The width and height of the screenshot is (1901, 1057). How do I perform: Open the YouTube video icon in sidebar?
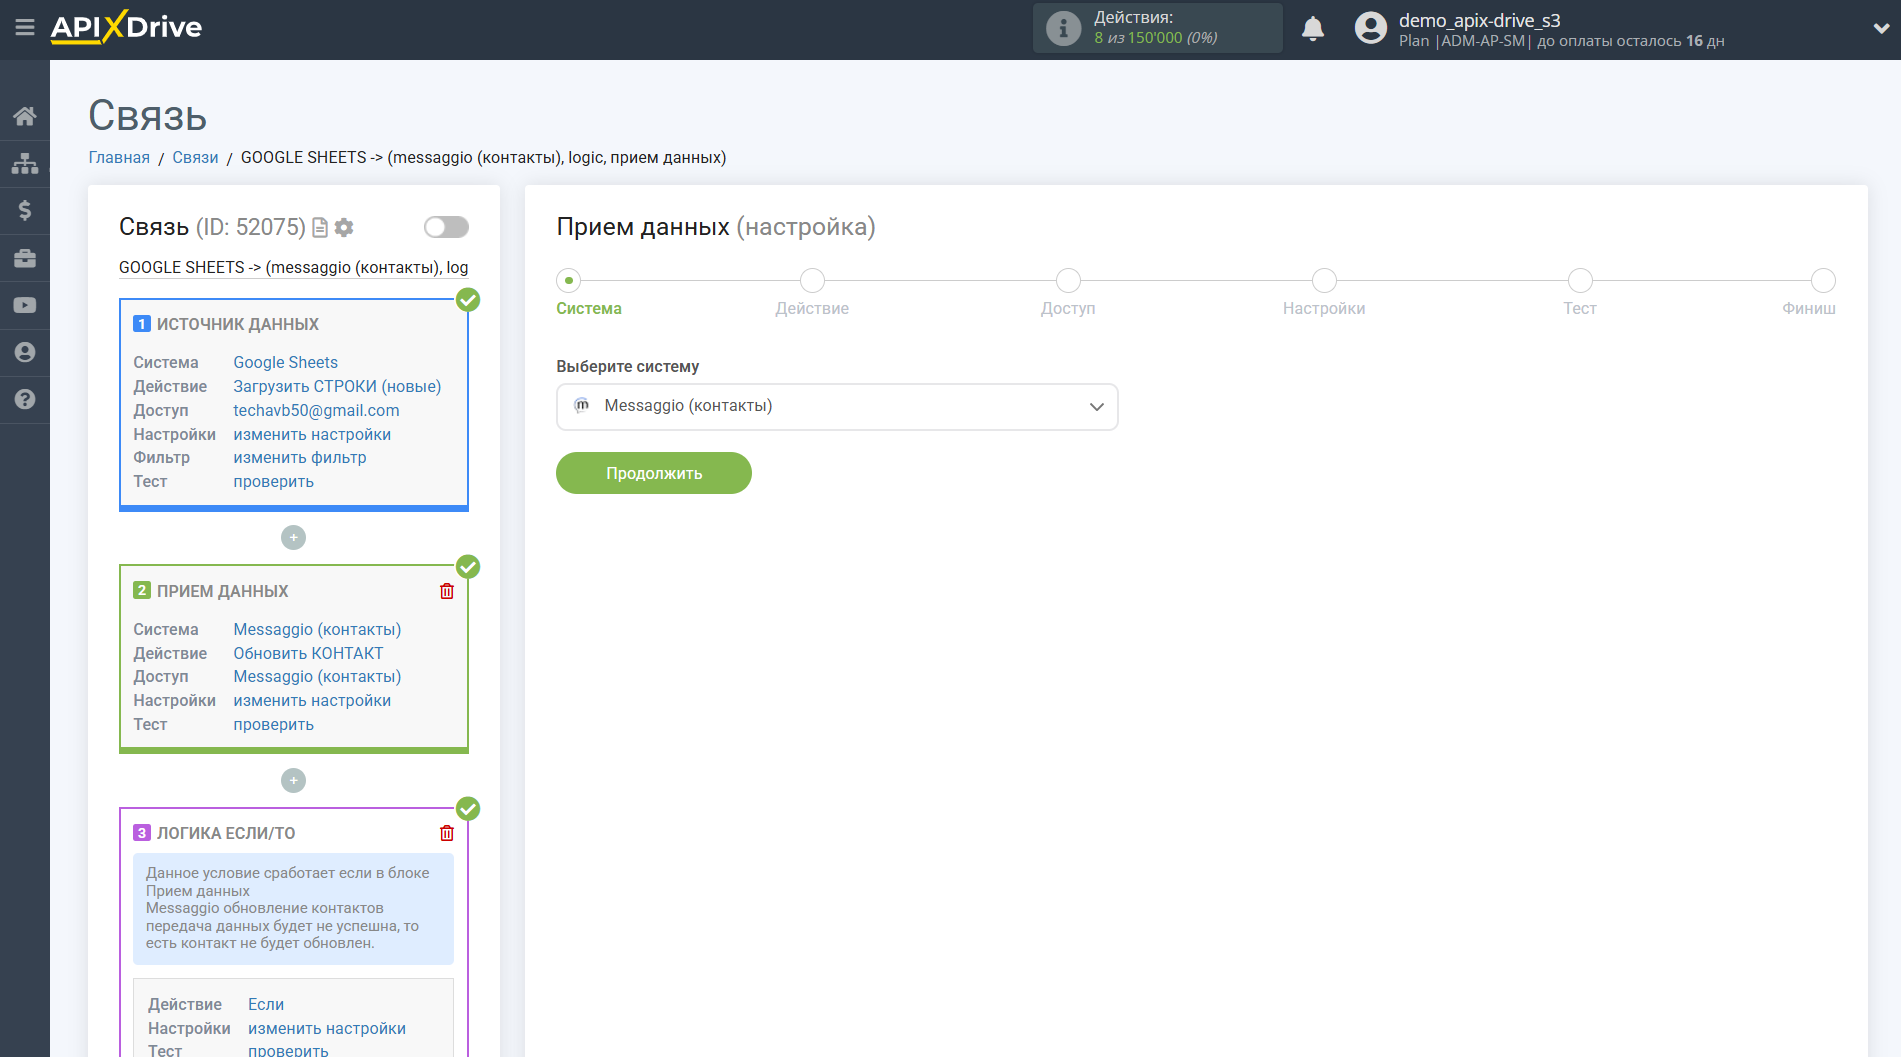(x=25, y=305)
